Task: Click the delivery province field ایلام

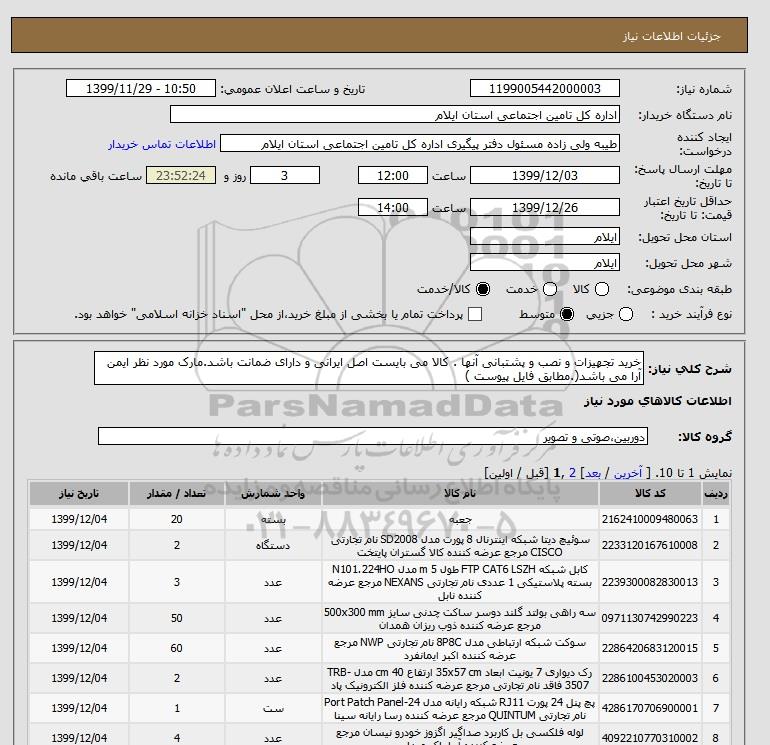Action: coord(545,237)
